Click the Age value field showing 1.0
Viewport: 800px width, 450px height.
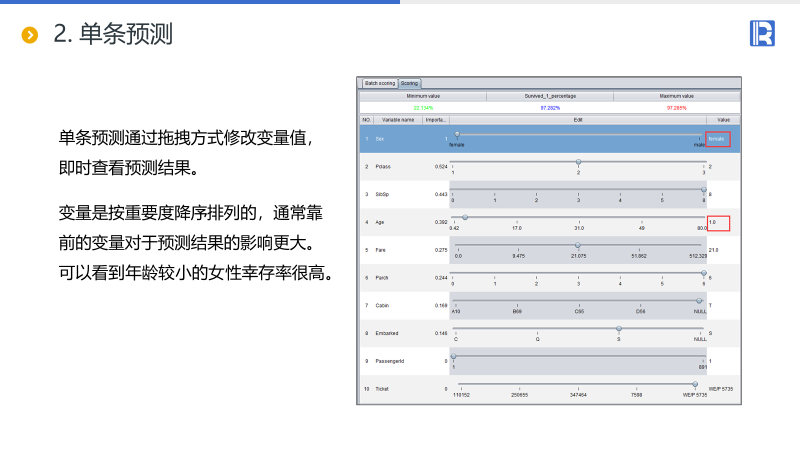[718, 222]
